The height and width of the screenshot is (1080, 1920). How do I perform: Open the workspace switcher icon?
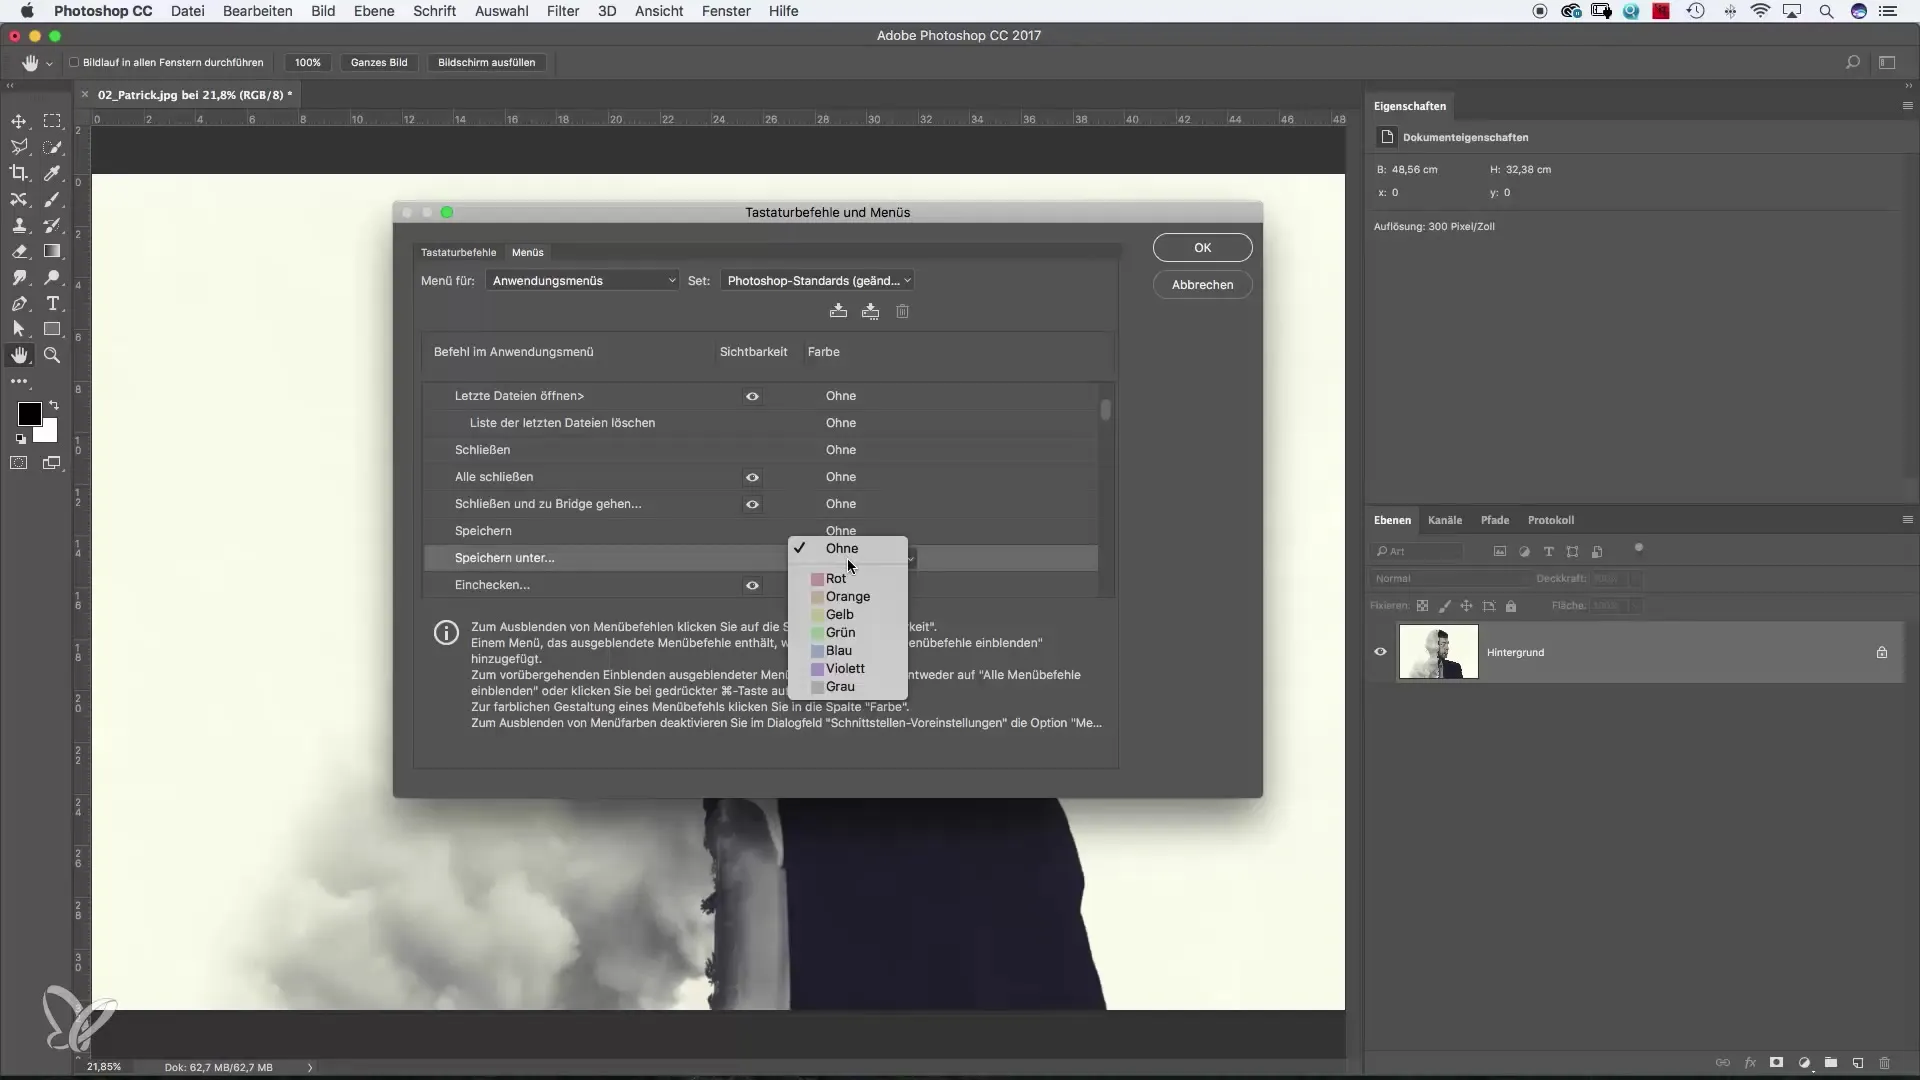(1887, 62)
